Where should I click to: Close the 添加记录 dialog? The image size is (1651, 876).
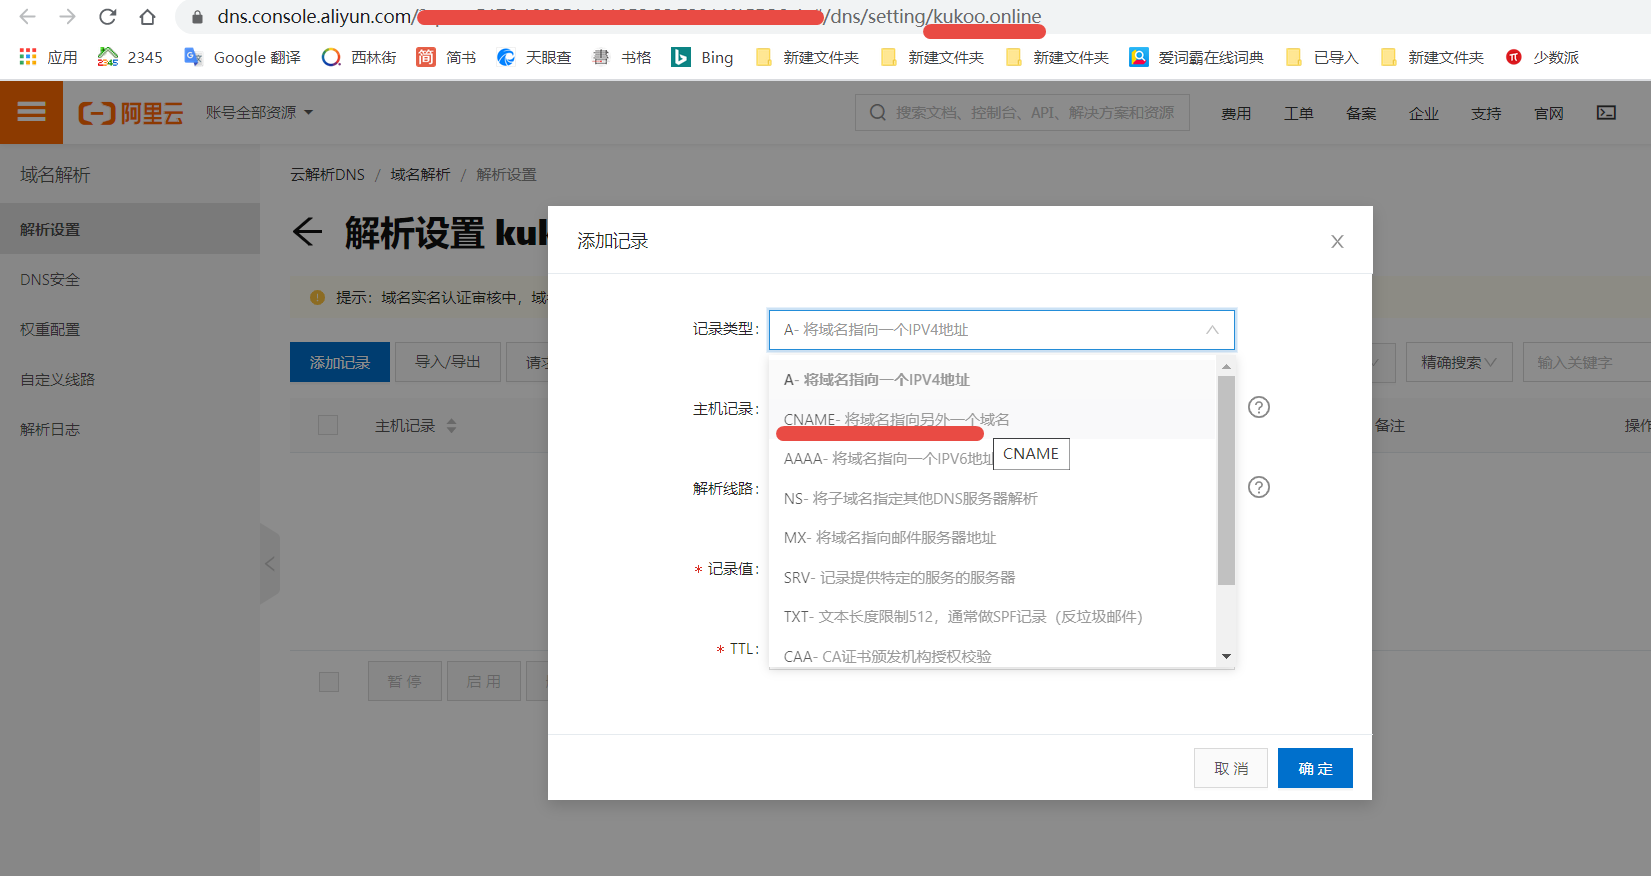(x=1337, y=241)
